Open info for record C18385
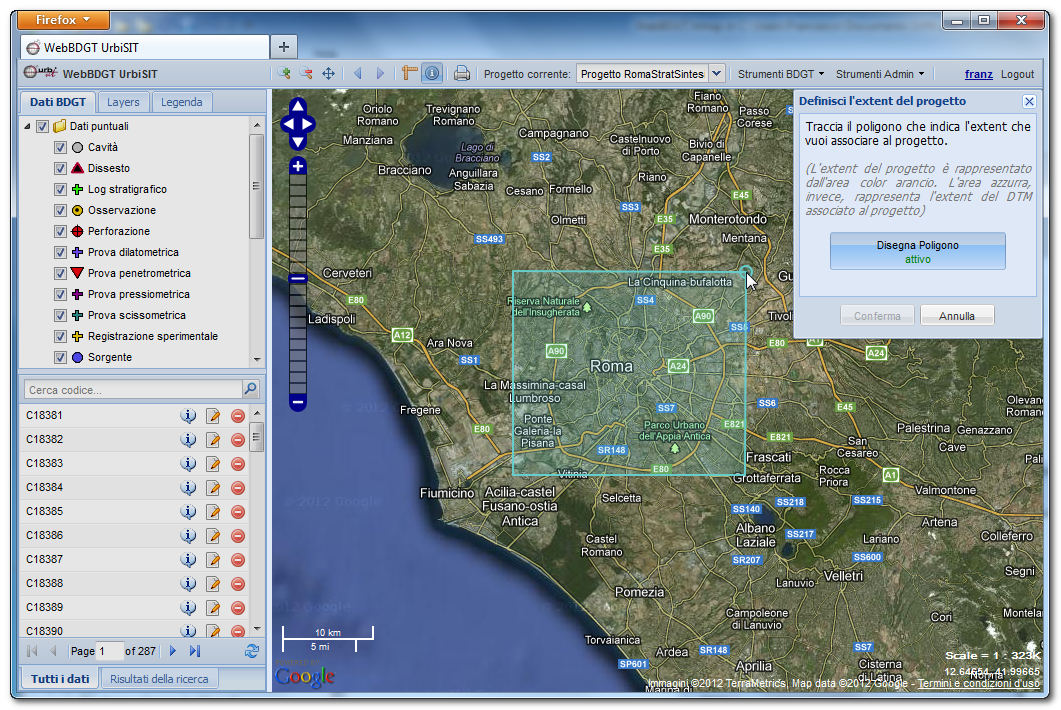The image size is (1061, 710). pyautogui.click(x=188, y=512)
